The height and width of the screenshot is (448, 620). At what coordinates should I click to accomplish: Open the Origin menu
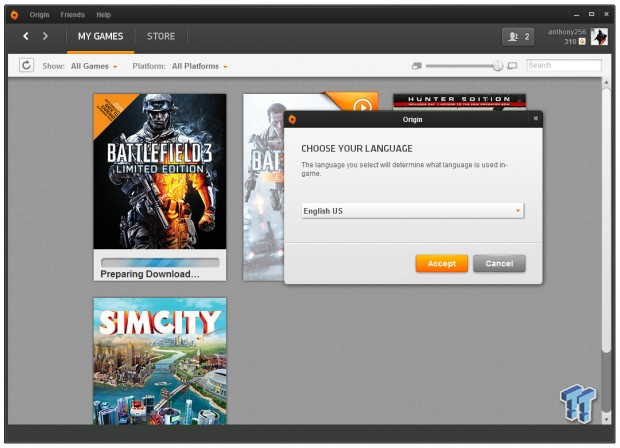[x=40, y=15]
